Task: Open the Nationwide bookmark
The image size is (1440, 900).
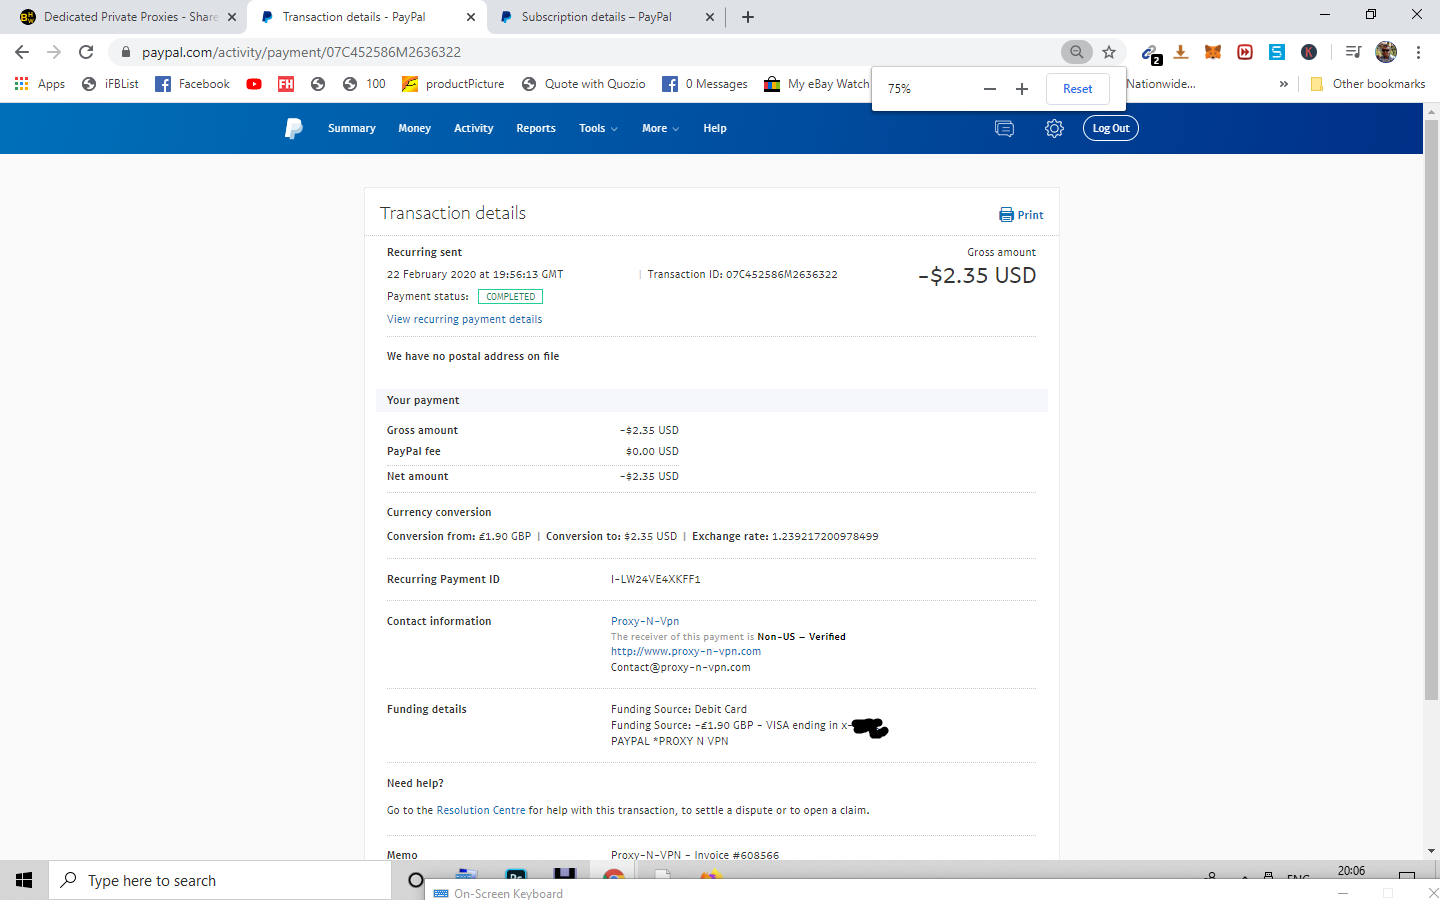Action: [x=1161, y=84]
